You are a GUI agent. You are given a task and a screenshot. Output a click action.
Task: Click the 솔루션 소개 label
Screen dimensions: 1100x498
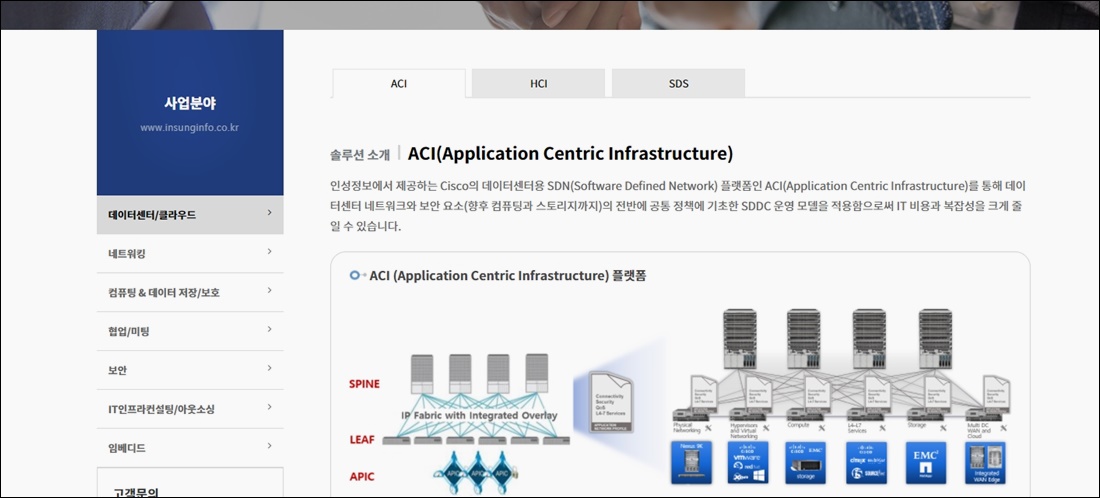click(360, 155)
